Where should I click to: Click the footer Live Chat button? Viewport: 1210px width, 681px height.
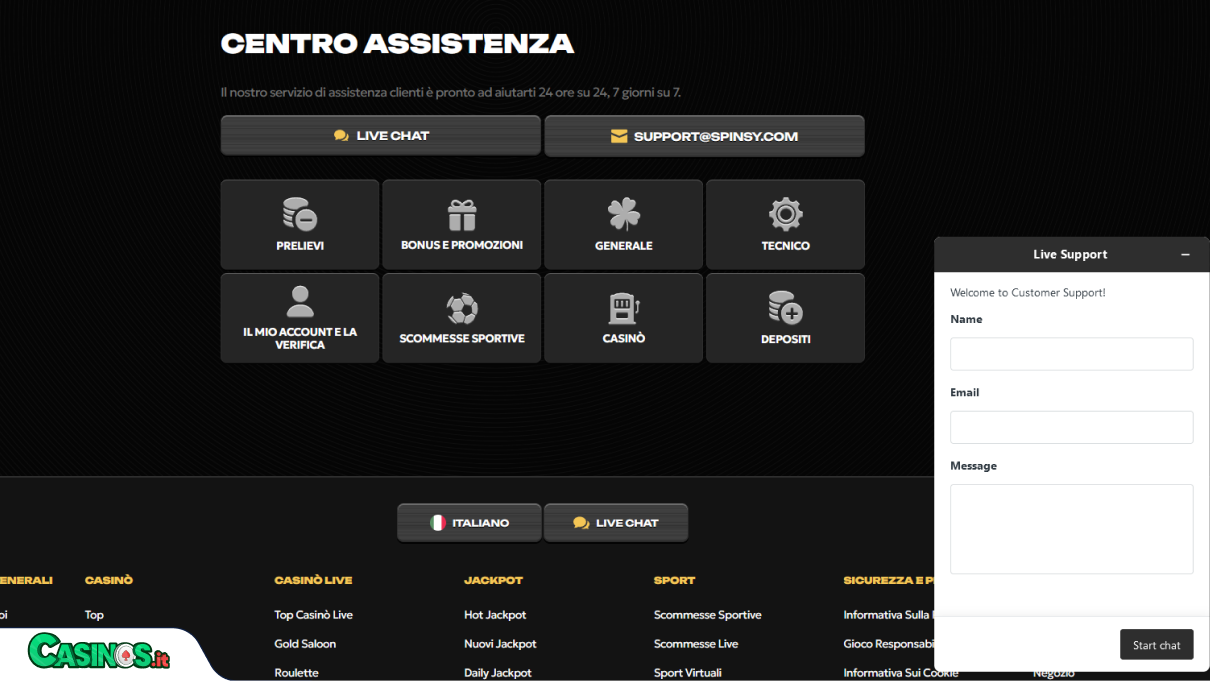(616, 523)
